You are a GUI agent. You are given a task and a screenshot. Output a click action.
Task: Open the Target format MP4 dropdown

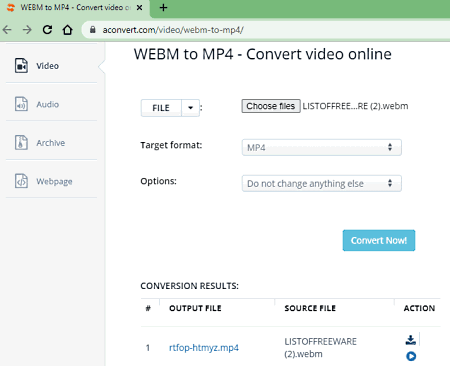pyautogui.click(x=322, y=147)
